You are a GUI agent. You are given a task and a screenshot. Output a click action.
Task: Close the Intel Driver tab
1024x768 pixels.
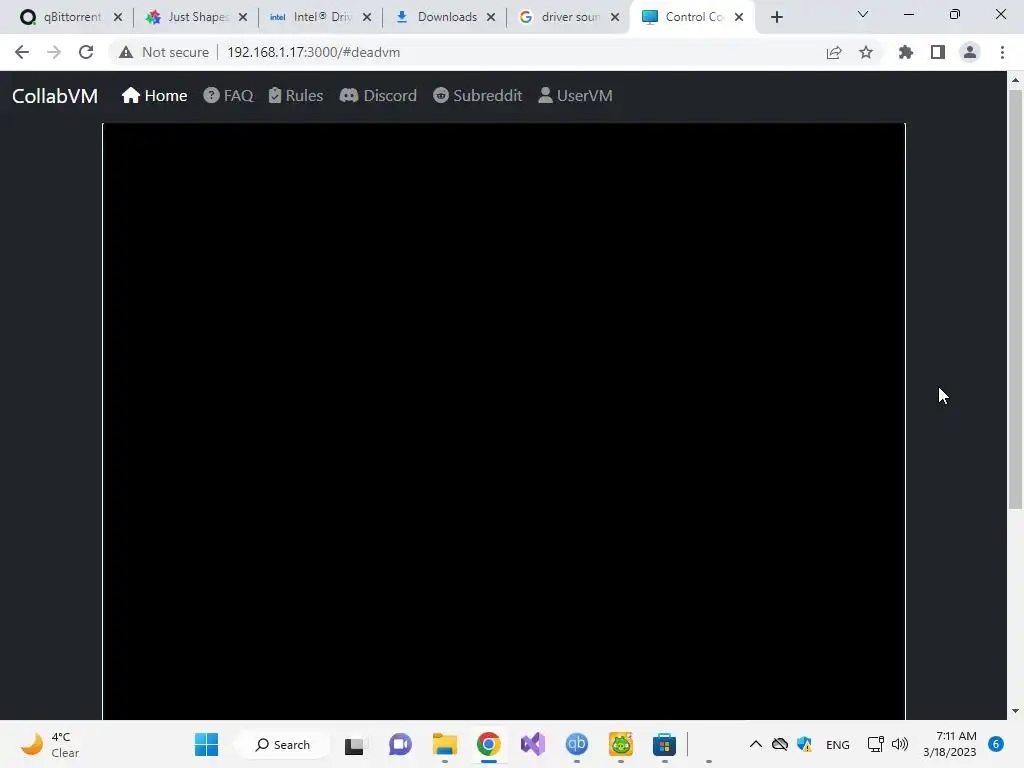[366, 17]
